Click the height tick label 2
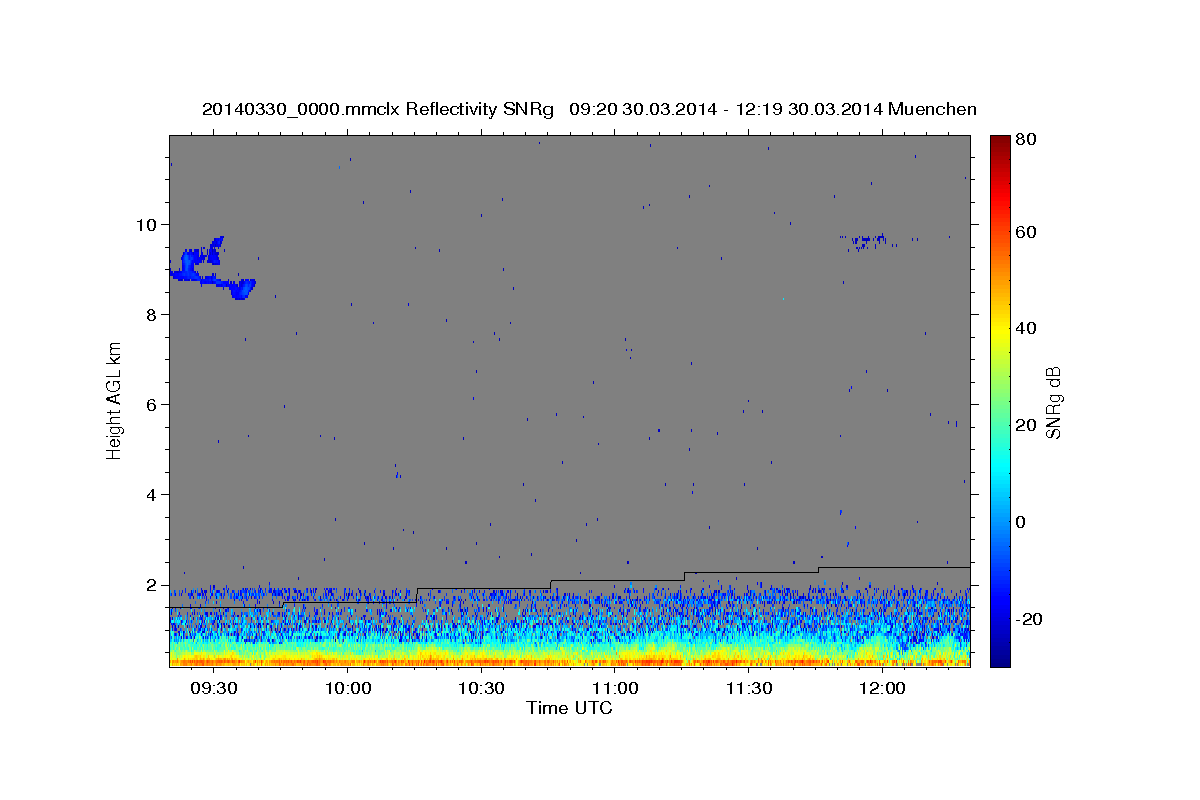1200x800 pixels. [153, 585]
